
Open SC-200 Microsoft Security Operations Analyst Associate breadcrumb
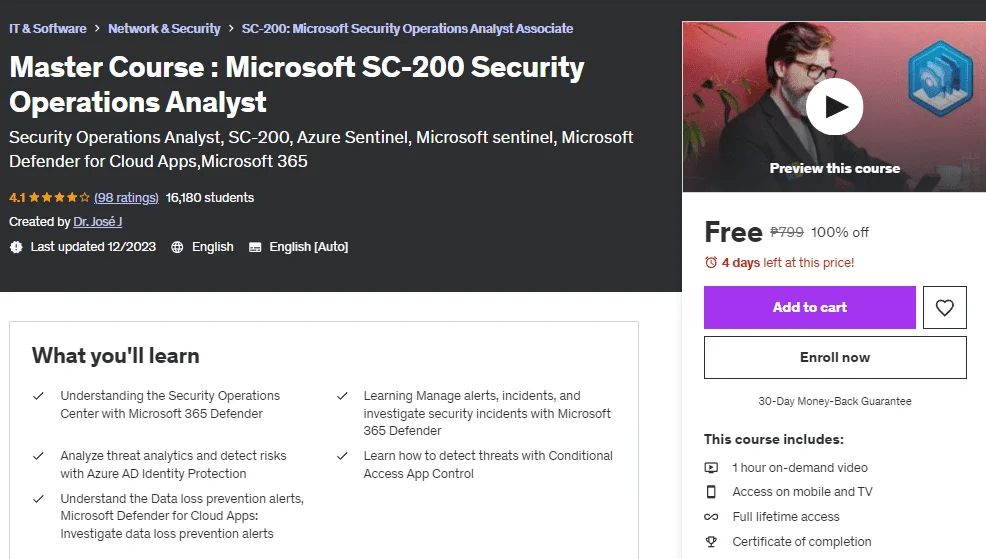(407, 28)
